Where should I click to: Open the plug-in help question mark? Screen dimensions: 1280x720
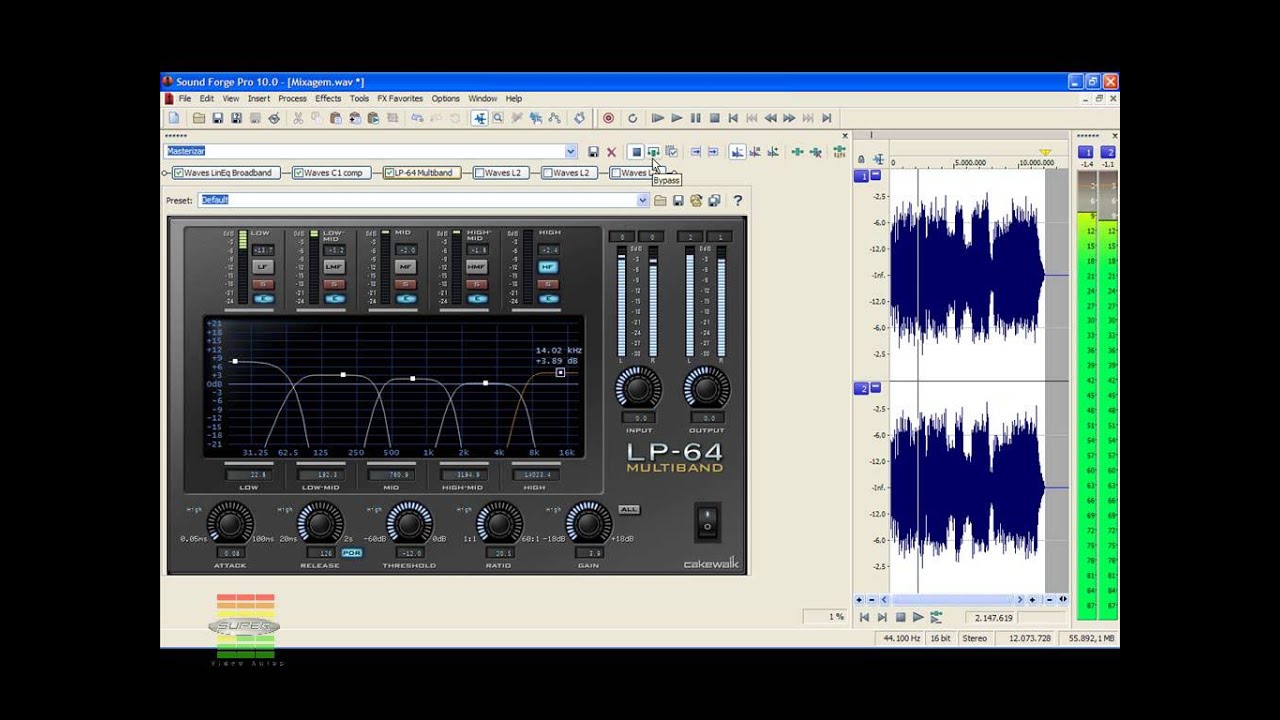[738, 200]
